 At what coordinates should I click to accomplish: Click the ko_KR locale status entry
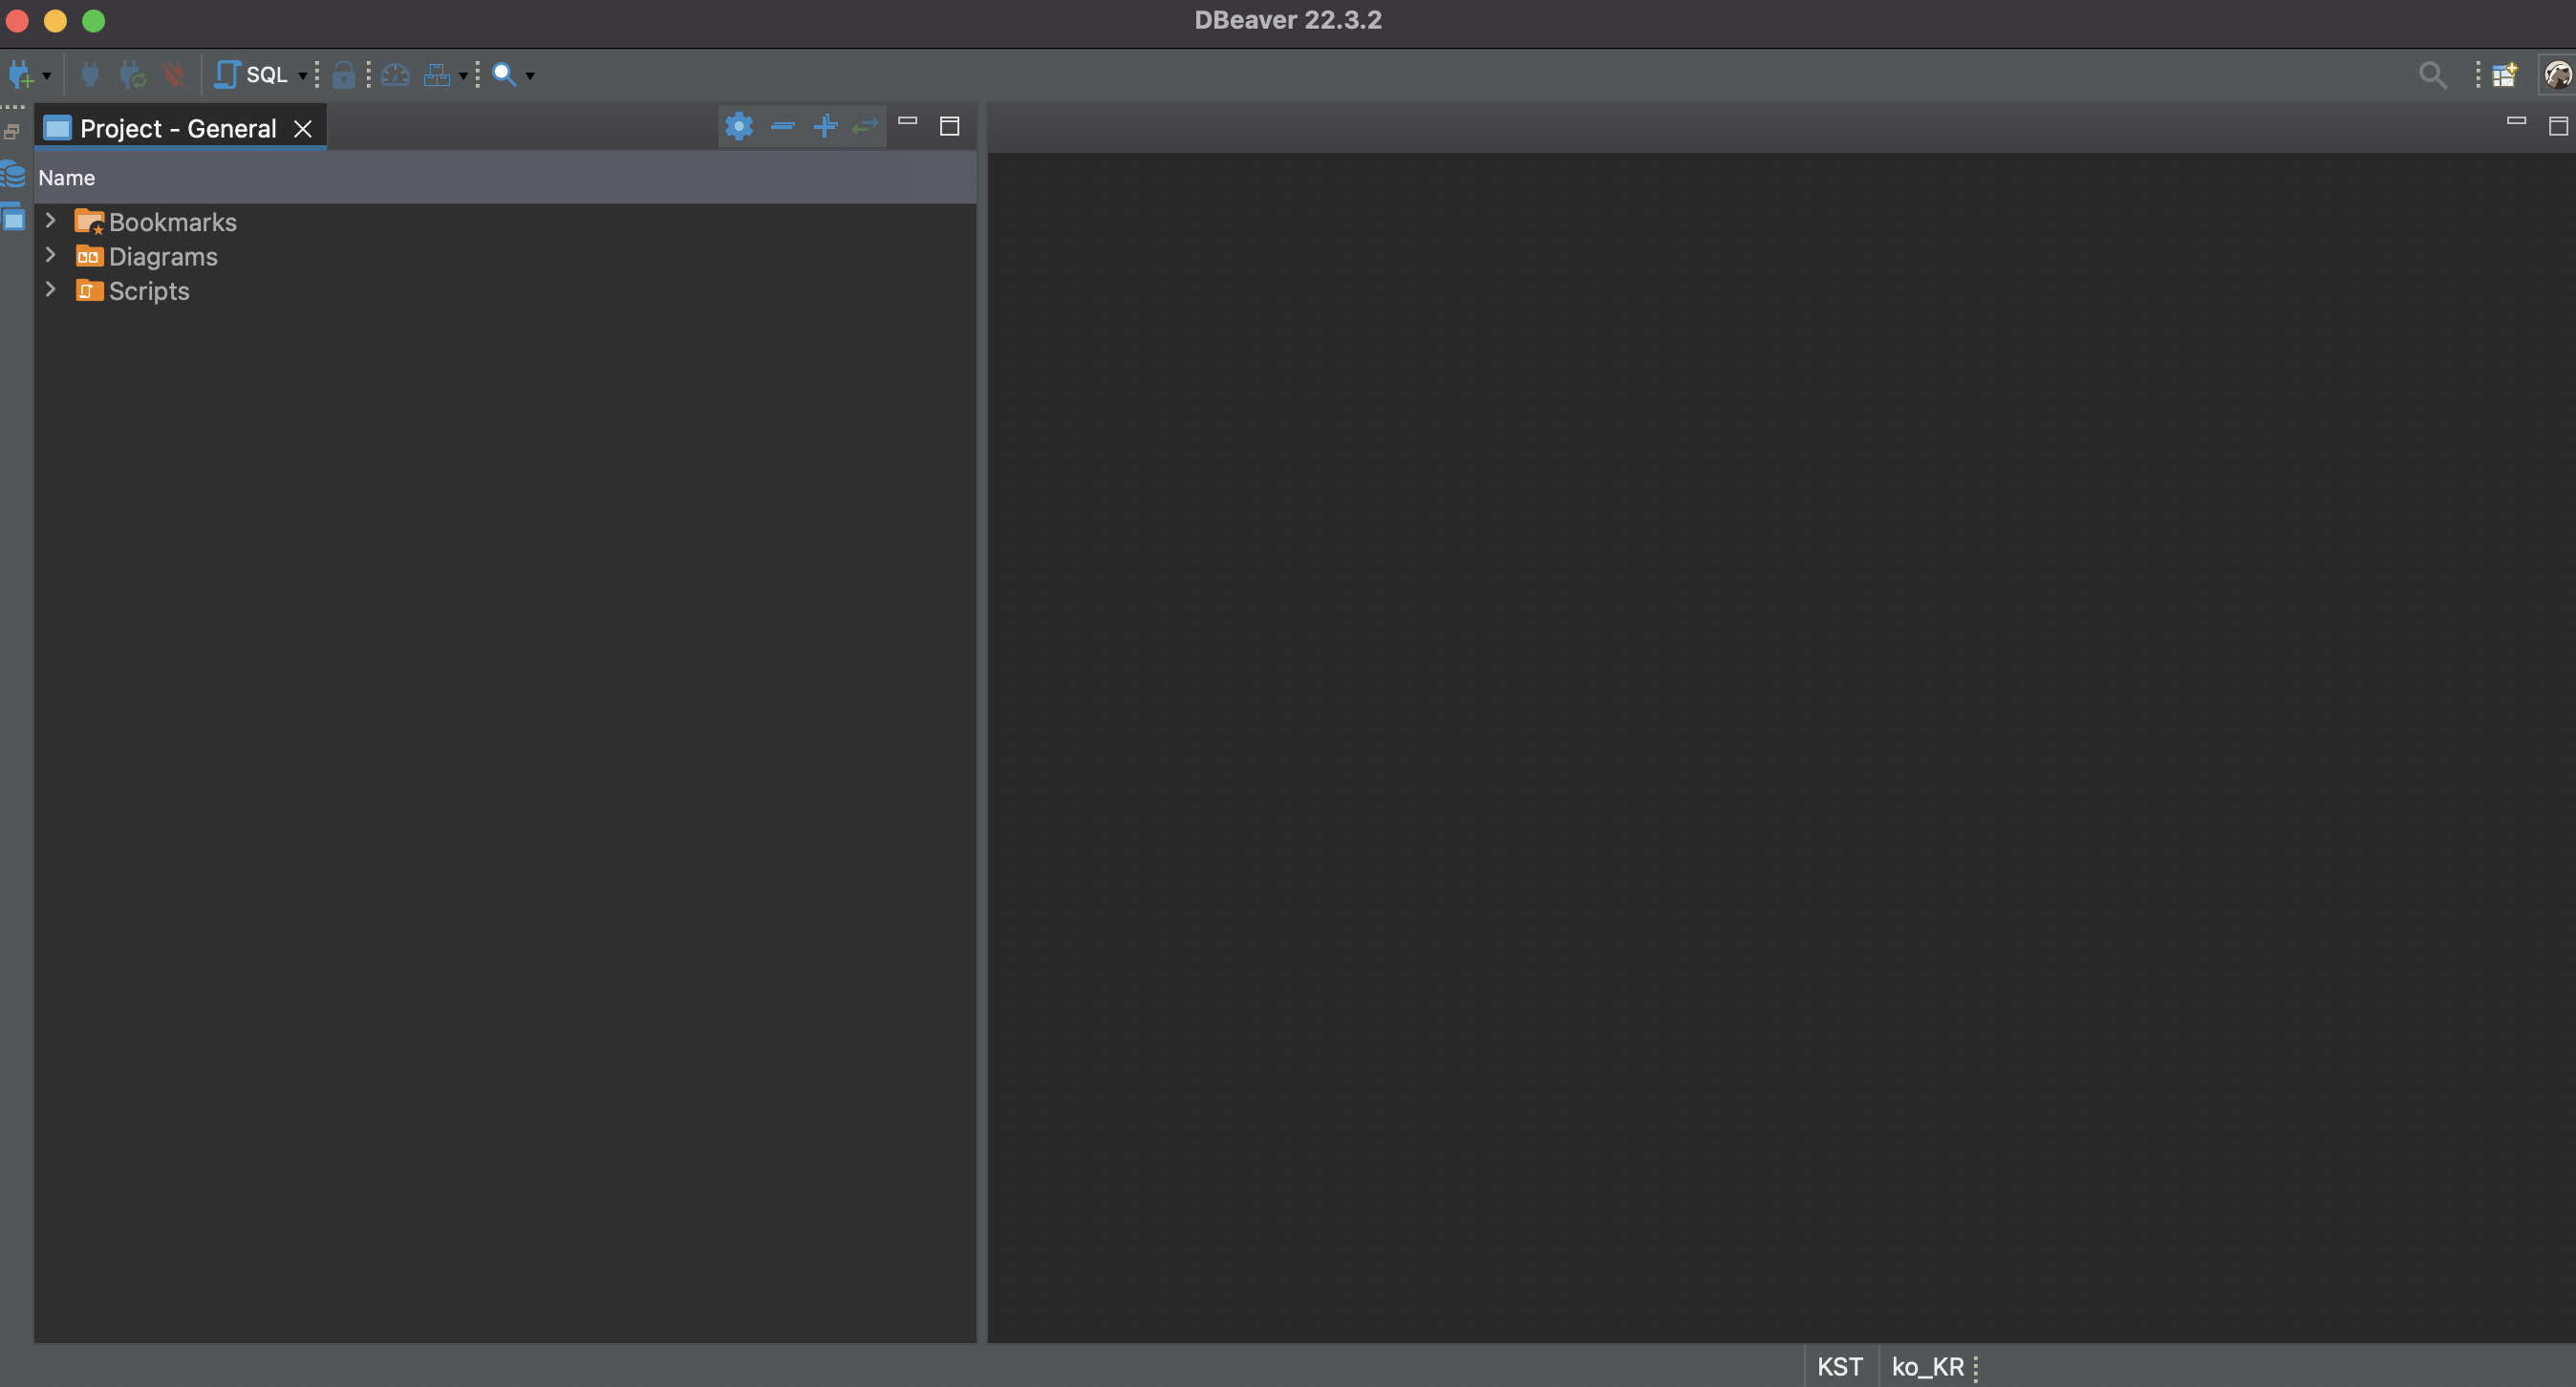pos(1927,1366)
